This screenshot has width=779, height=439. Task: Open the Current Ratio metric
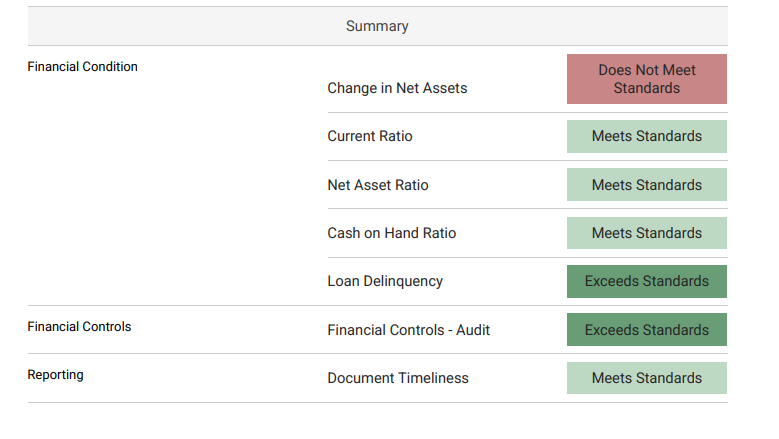[370, 136]
